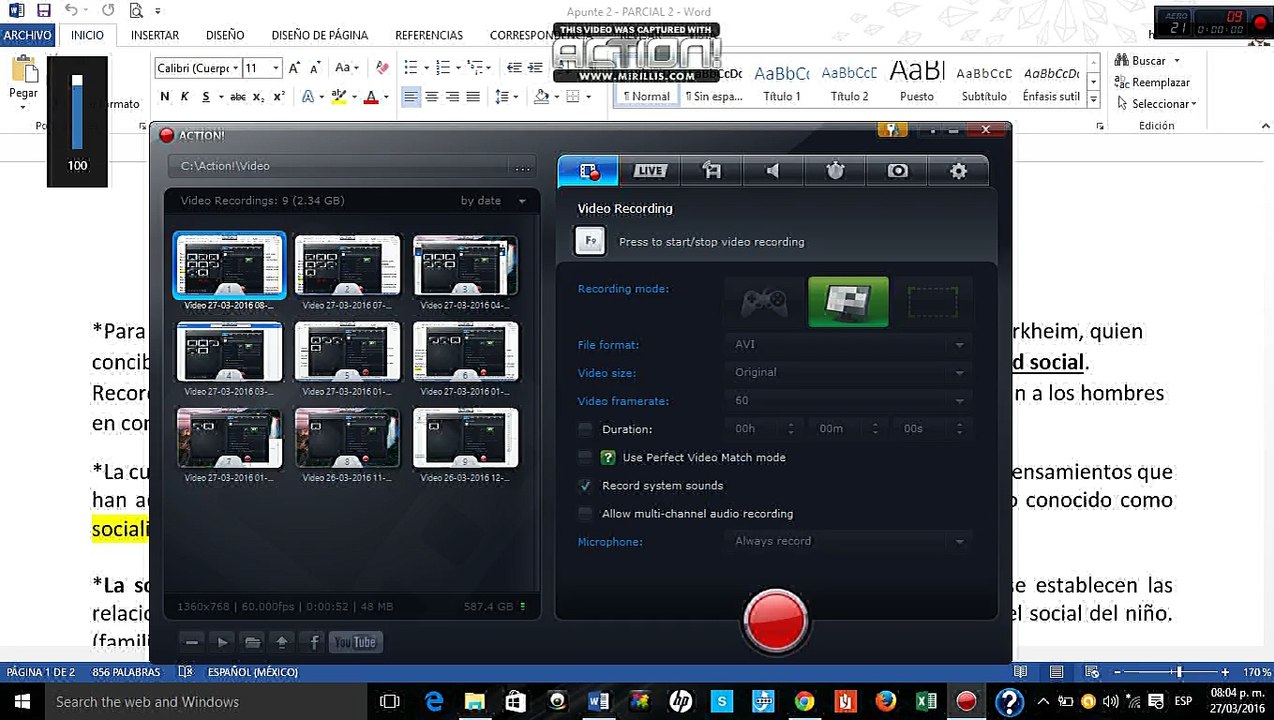
Task: Open the LIVE streaming tab
Action: 649,171
